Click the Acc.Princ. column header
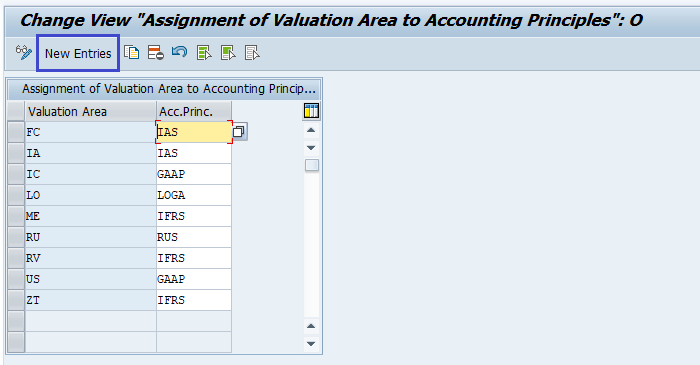 point(194,111)
